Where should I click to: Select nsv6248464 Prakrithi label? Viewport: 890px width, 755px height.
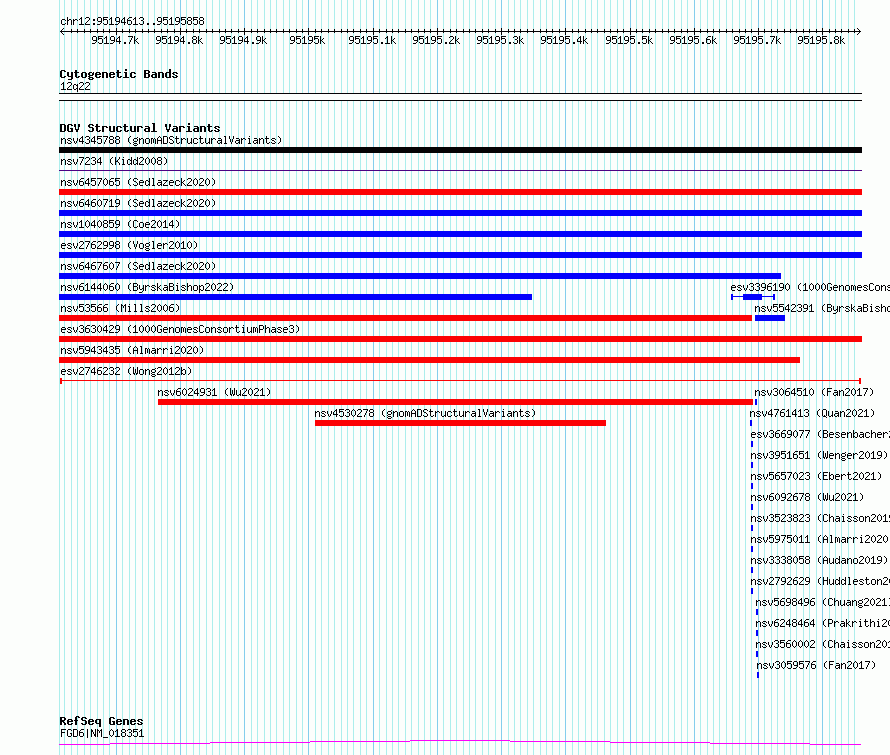pyautogui.click(x=822, y=623)
